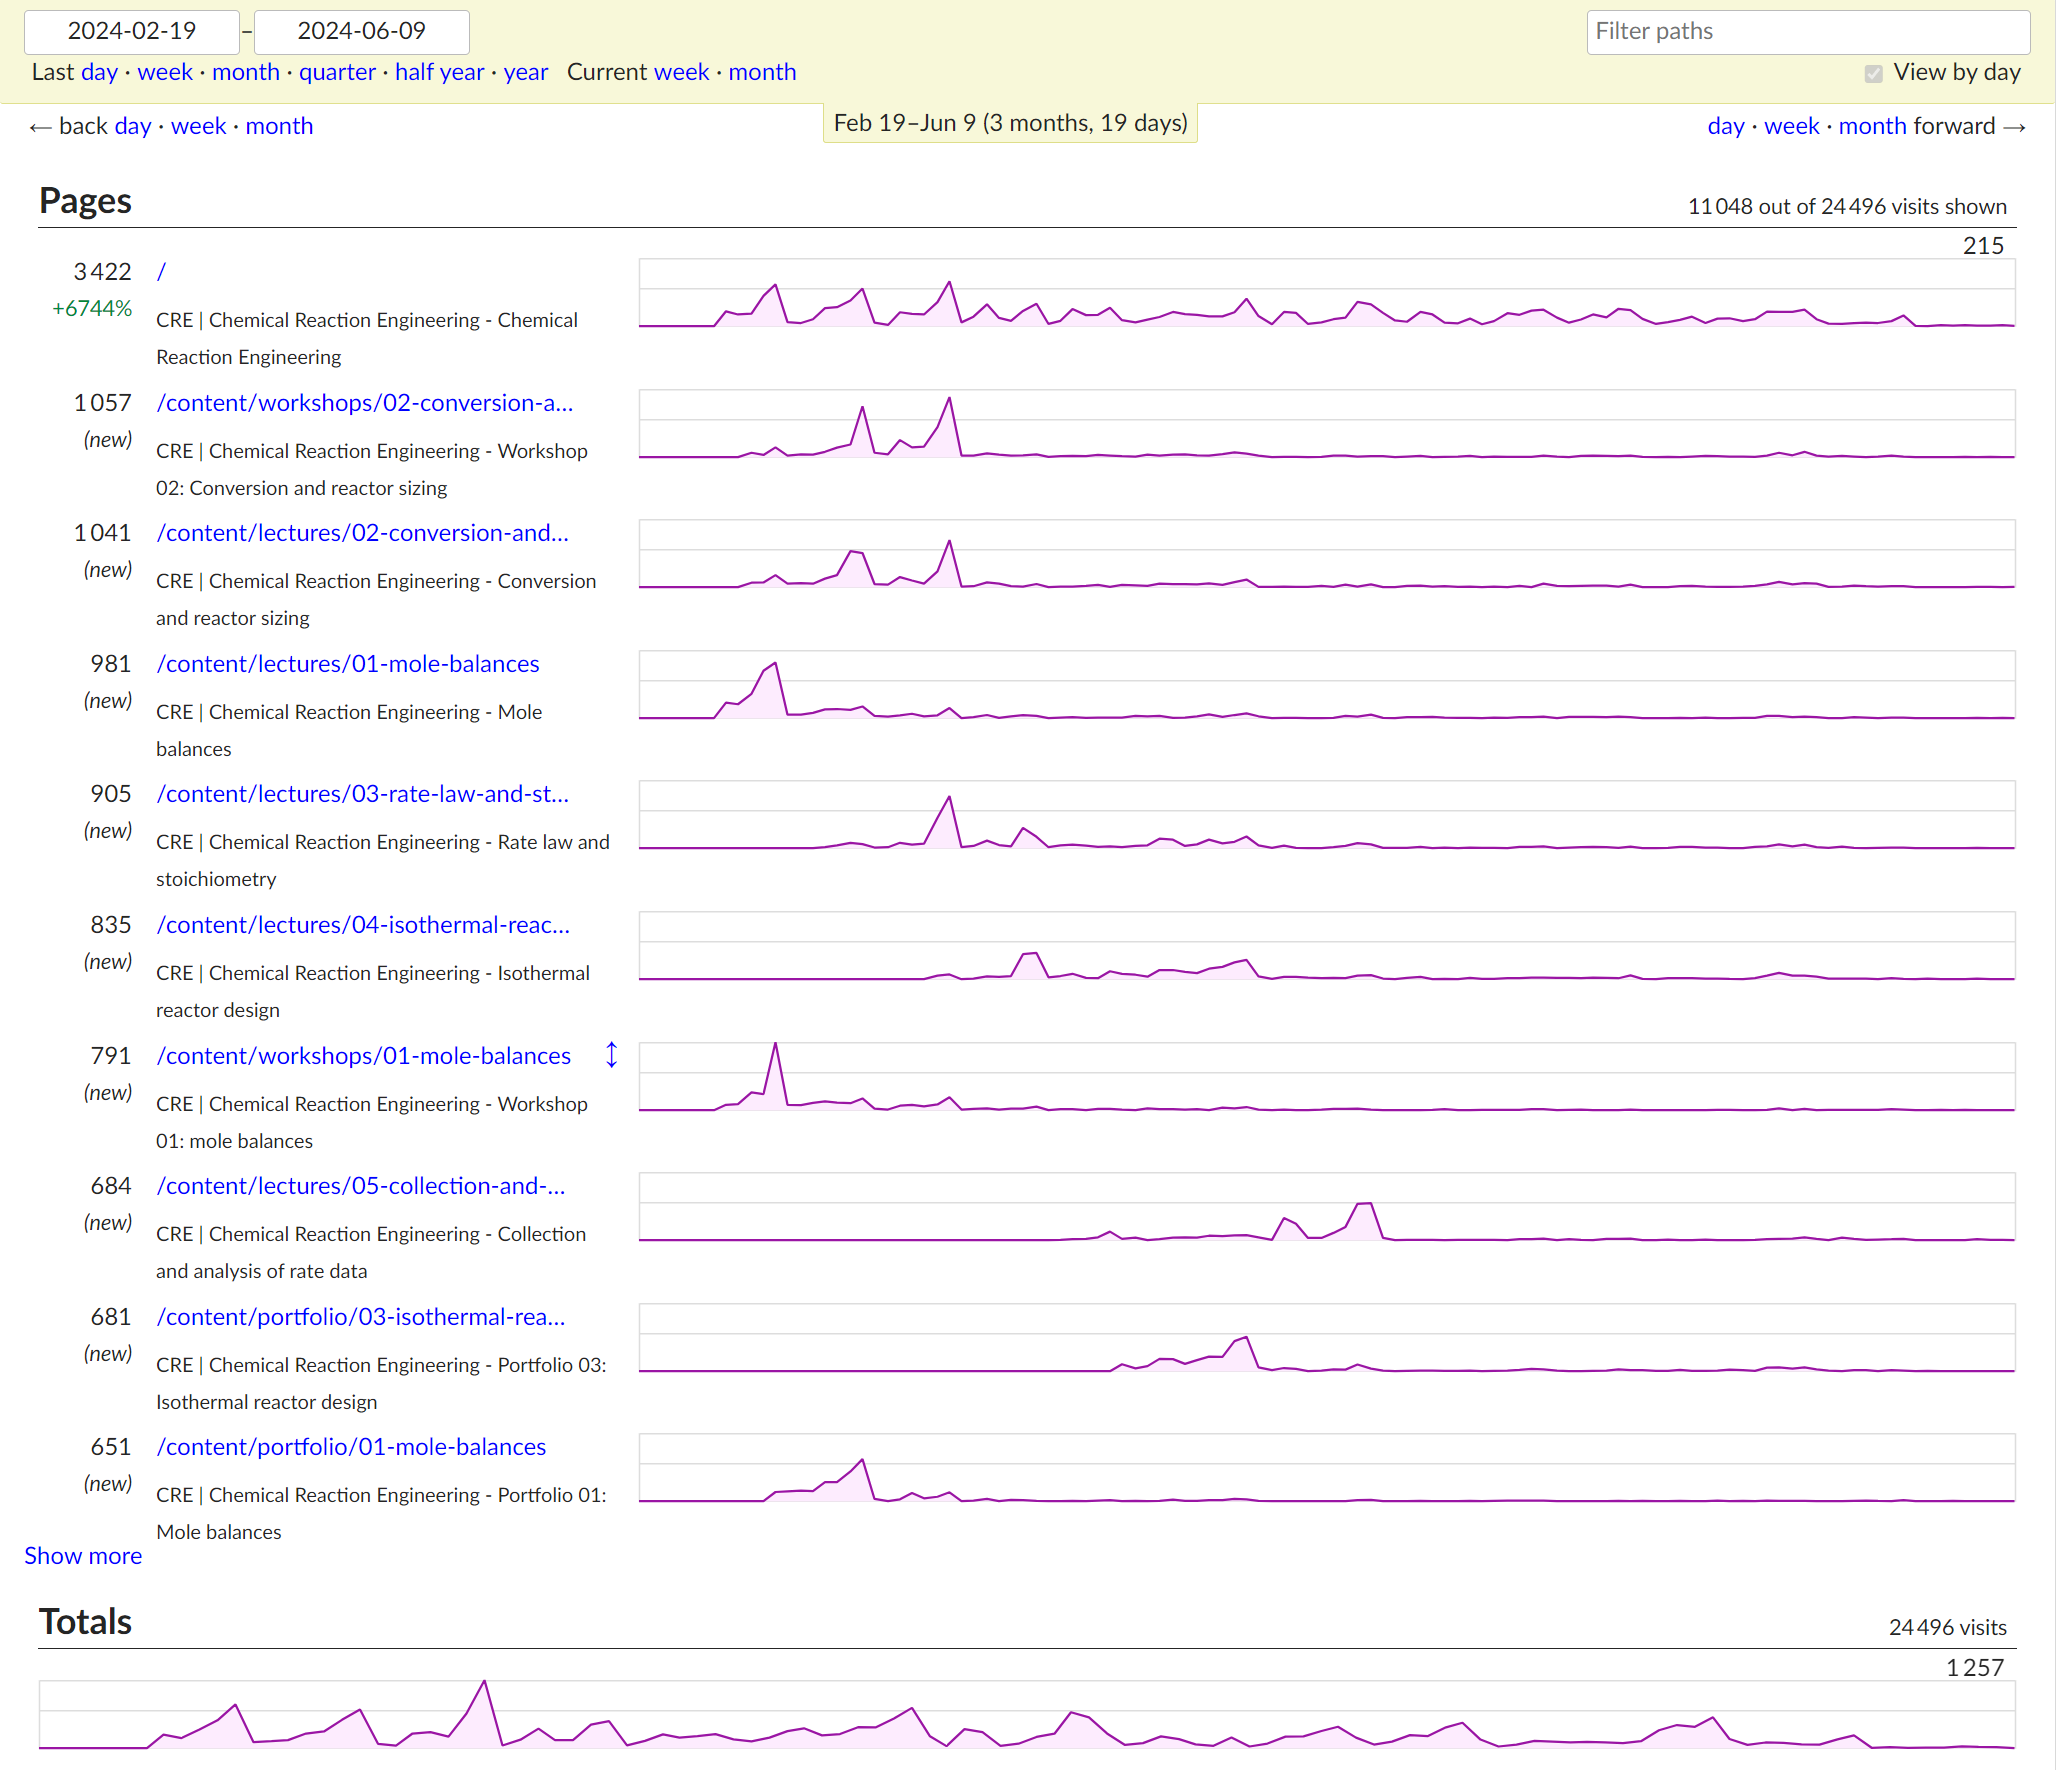Open lectures/04-isothermal-reac path link
This screenshot has height=1770, width=2056.
point(363,925)
